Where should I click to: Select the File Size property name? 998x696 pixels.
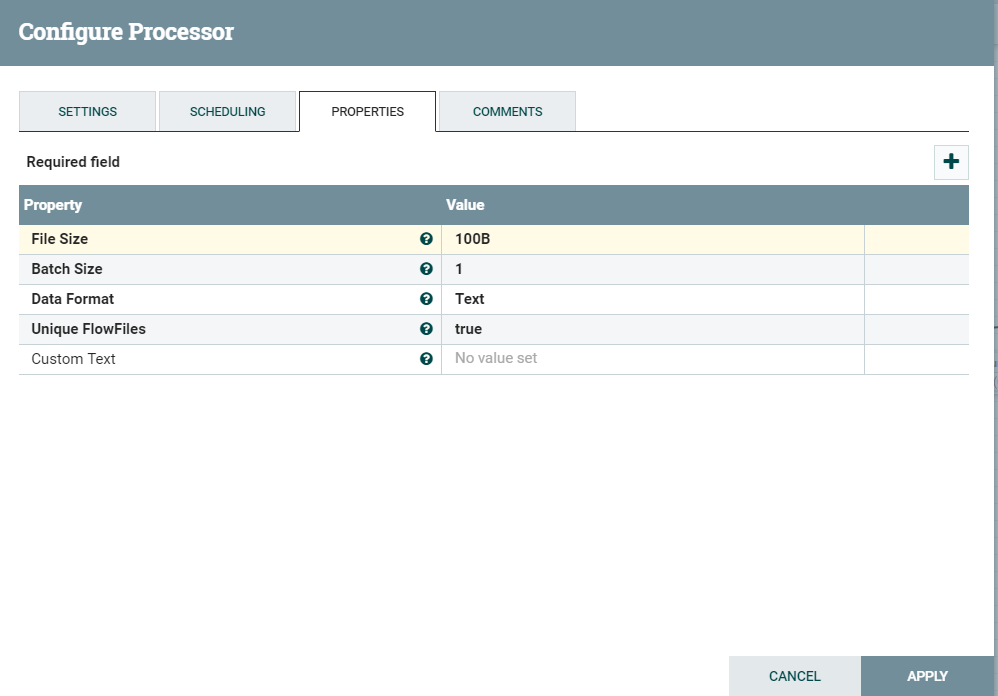pos(60,239)
